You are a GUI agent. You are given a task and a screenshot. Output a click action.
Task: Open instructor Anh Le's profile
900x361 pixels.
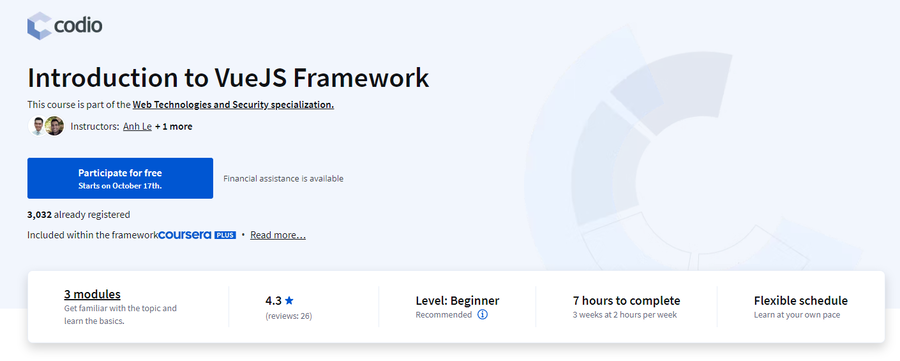137,126
